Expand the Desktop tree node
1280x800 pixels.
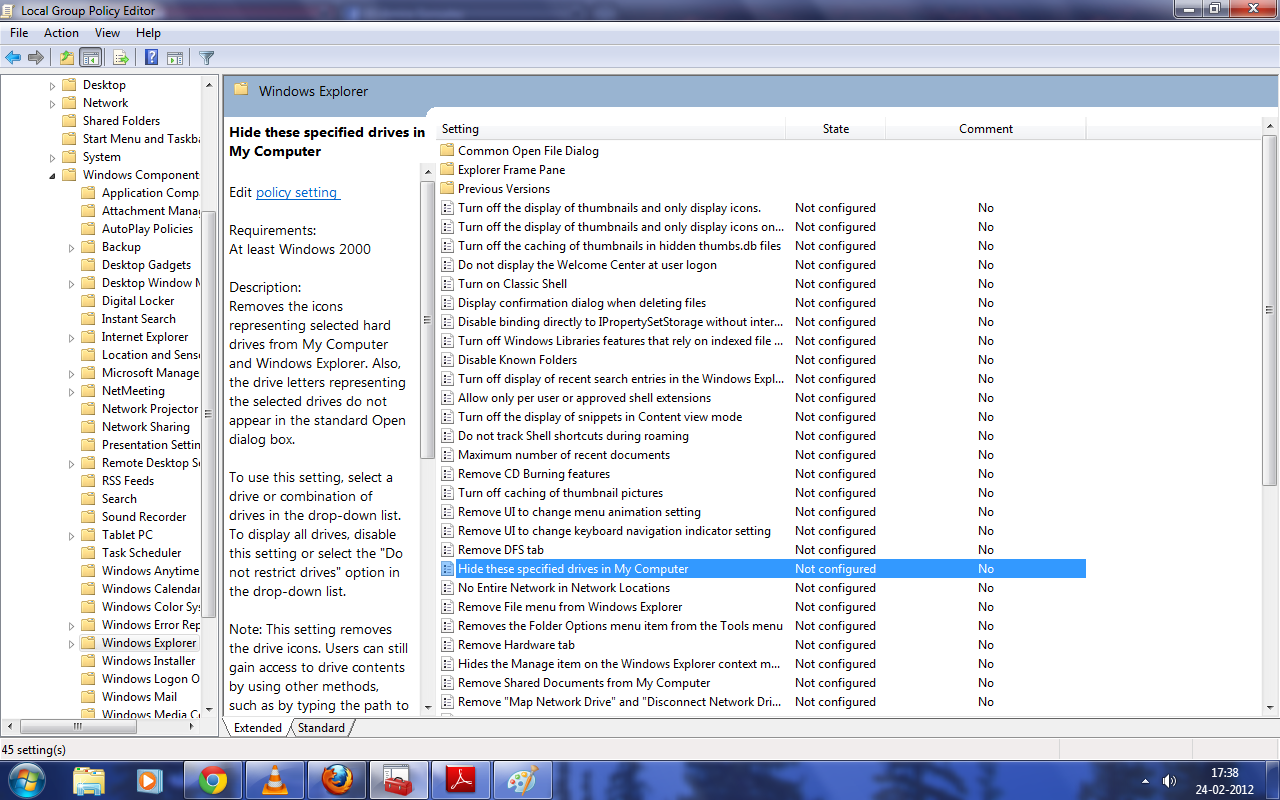click(53, 85)
